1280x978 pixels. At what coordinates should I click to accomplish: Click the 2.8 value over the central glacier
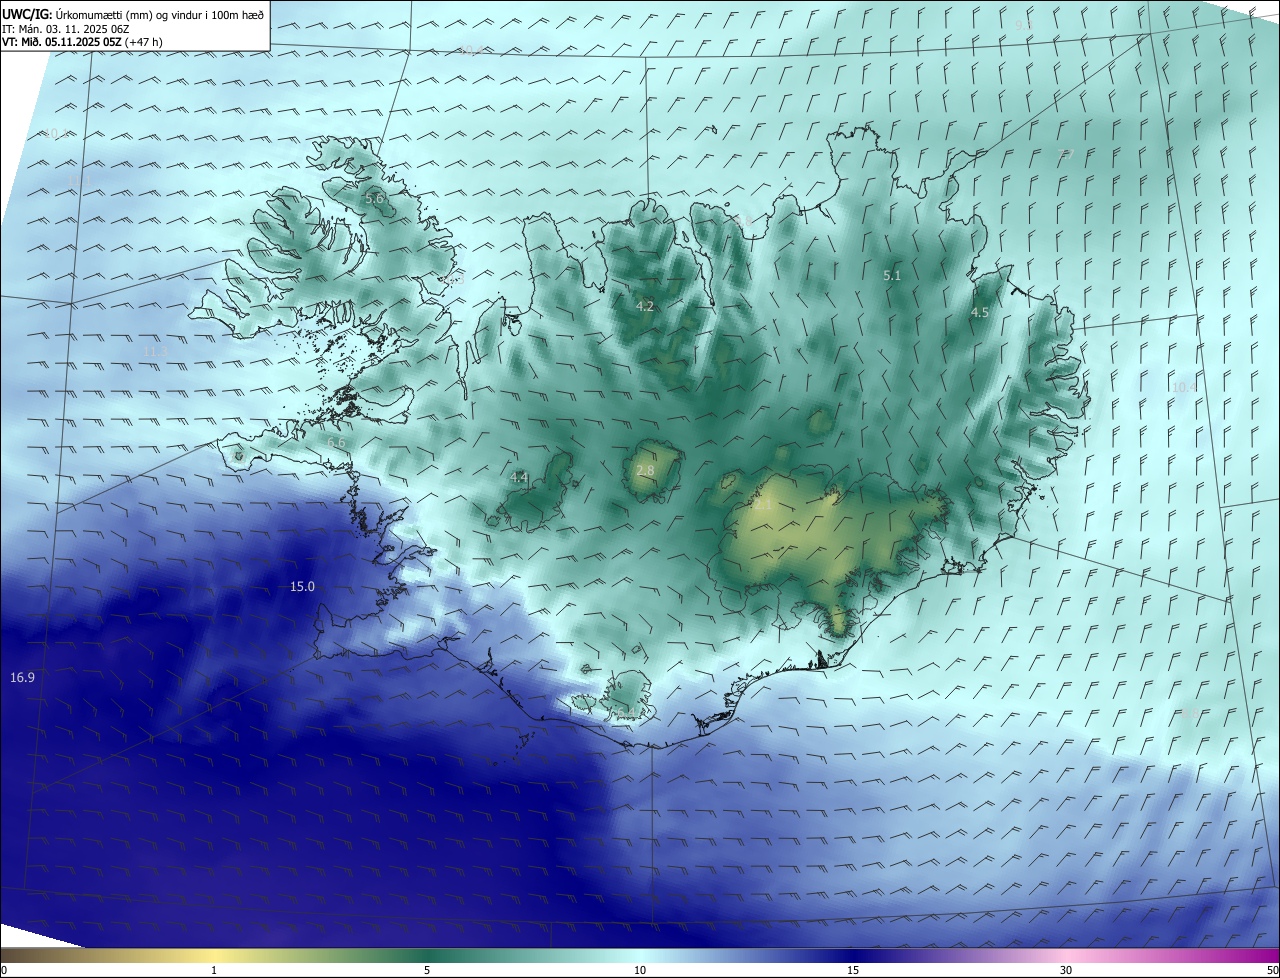click(645, 471)
